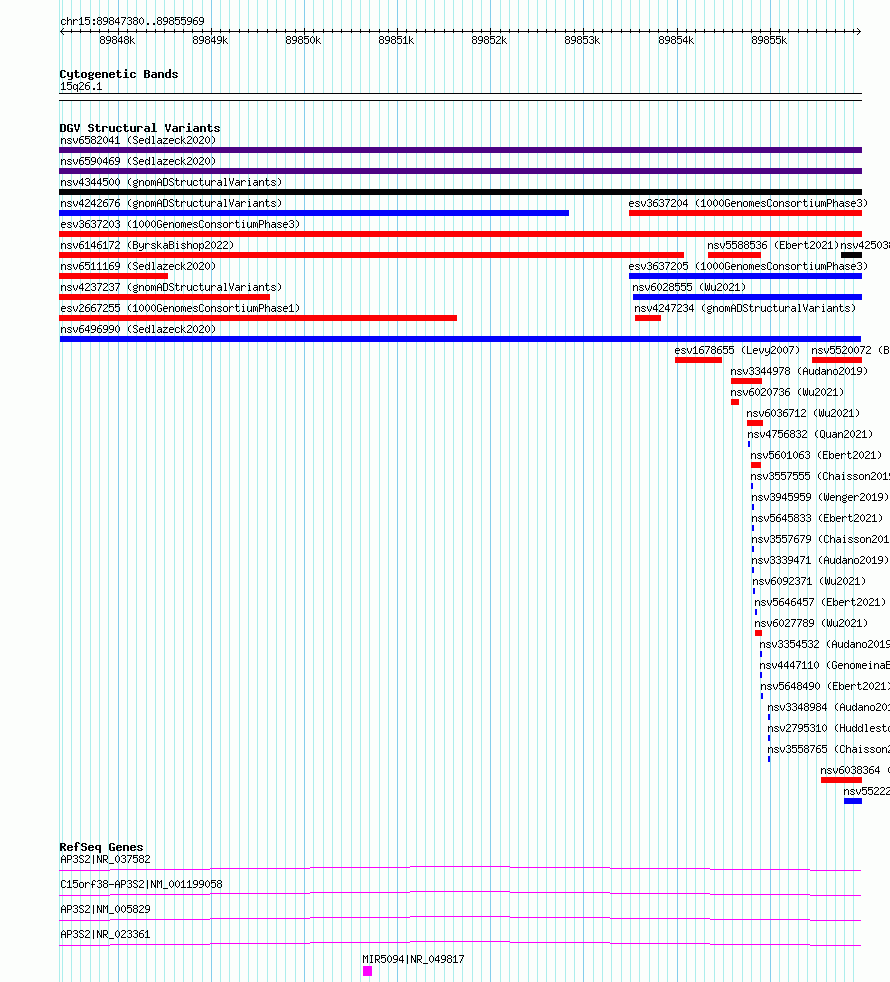Click the DGV Structural Variants track title
This screenshot has height=982, width=890.
point(140,128)
